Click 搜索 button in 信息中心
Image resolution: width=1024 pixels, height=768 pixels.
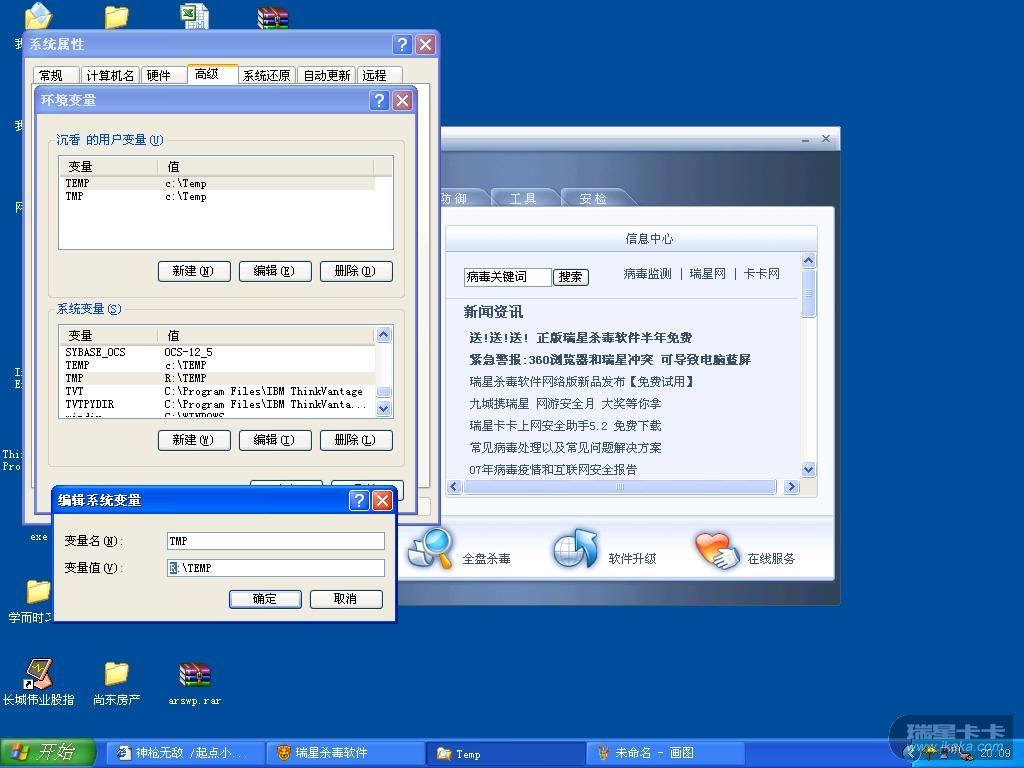(x=571, y=277)
